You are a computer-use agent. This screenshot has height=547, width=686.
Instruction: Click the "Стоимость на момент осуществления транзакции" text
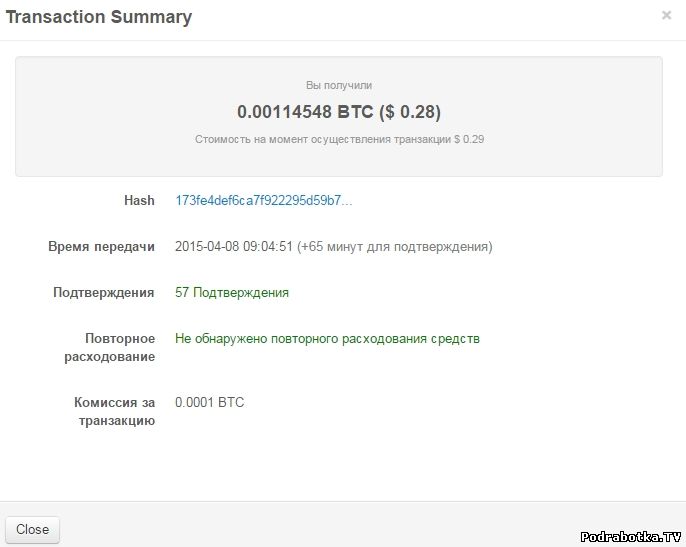point(322,140)
